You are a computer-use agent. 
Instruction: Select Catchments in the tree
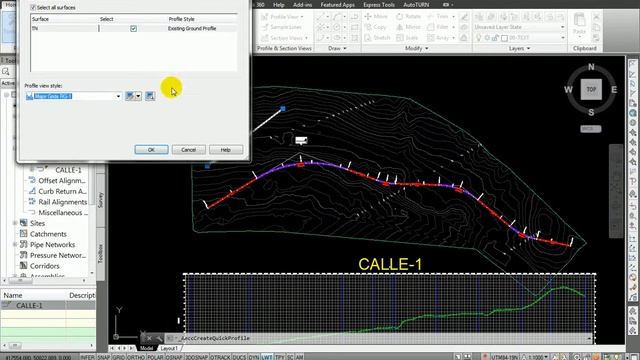coord(48,234)
